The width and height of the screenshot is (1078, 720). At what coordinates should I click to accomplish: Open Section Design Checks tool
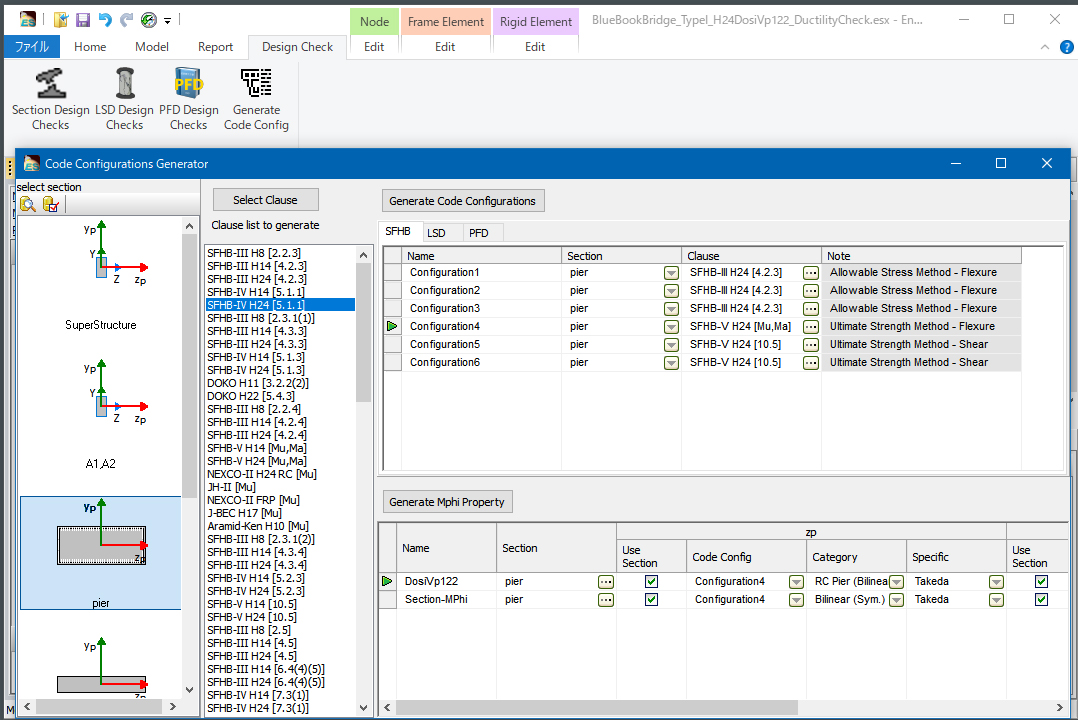[50, 100]
